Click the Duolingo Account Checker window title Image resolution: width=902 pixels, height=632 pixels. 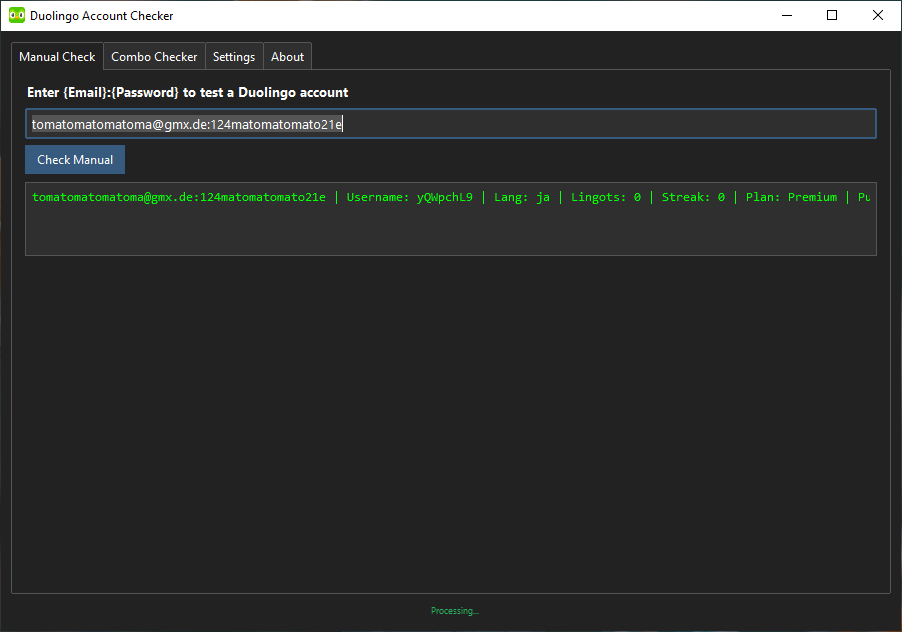(x=101, y=16)
